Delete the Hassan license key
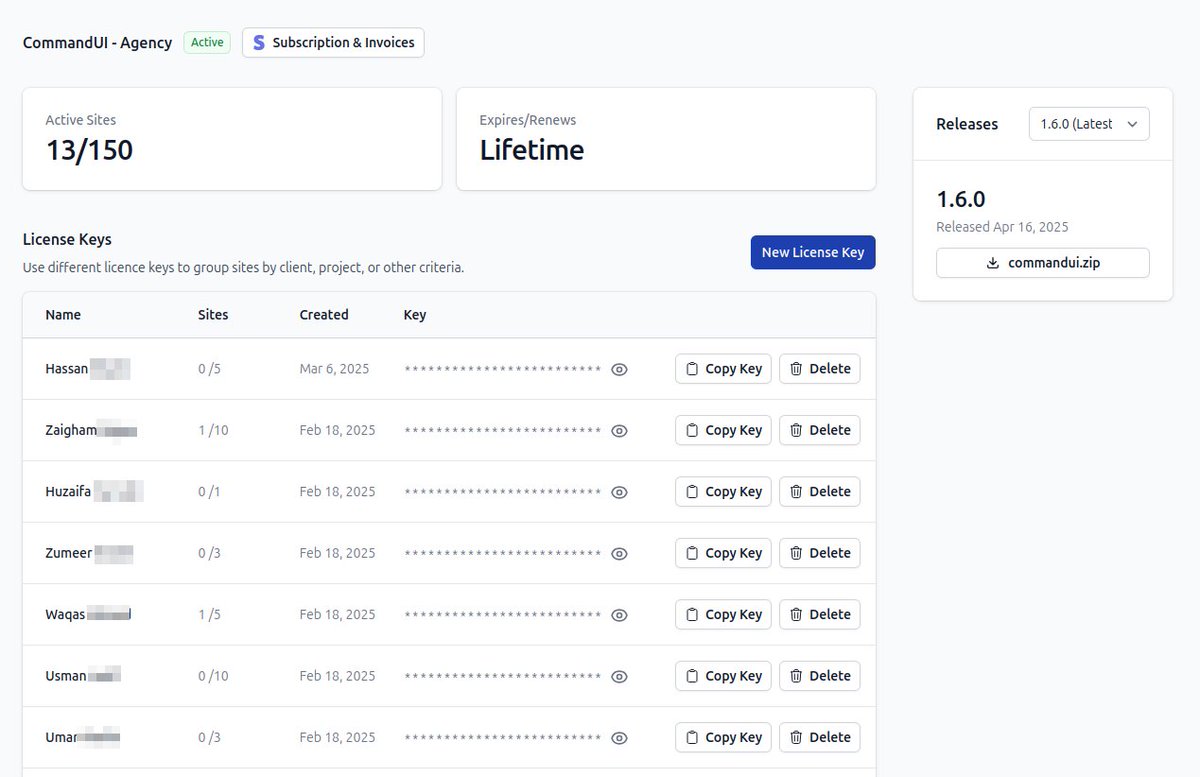The width and height of the screenshot is (1200, 777). [819, 368]
